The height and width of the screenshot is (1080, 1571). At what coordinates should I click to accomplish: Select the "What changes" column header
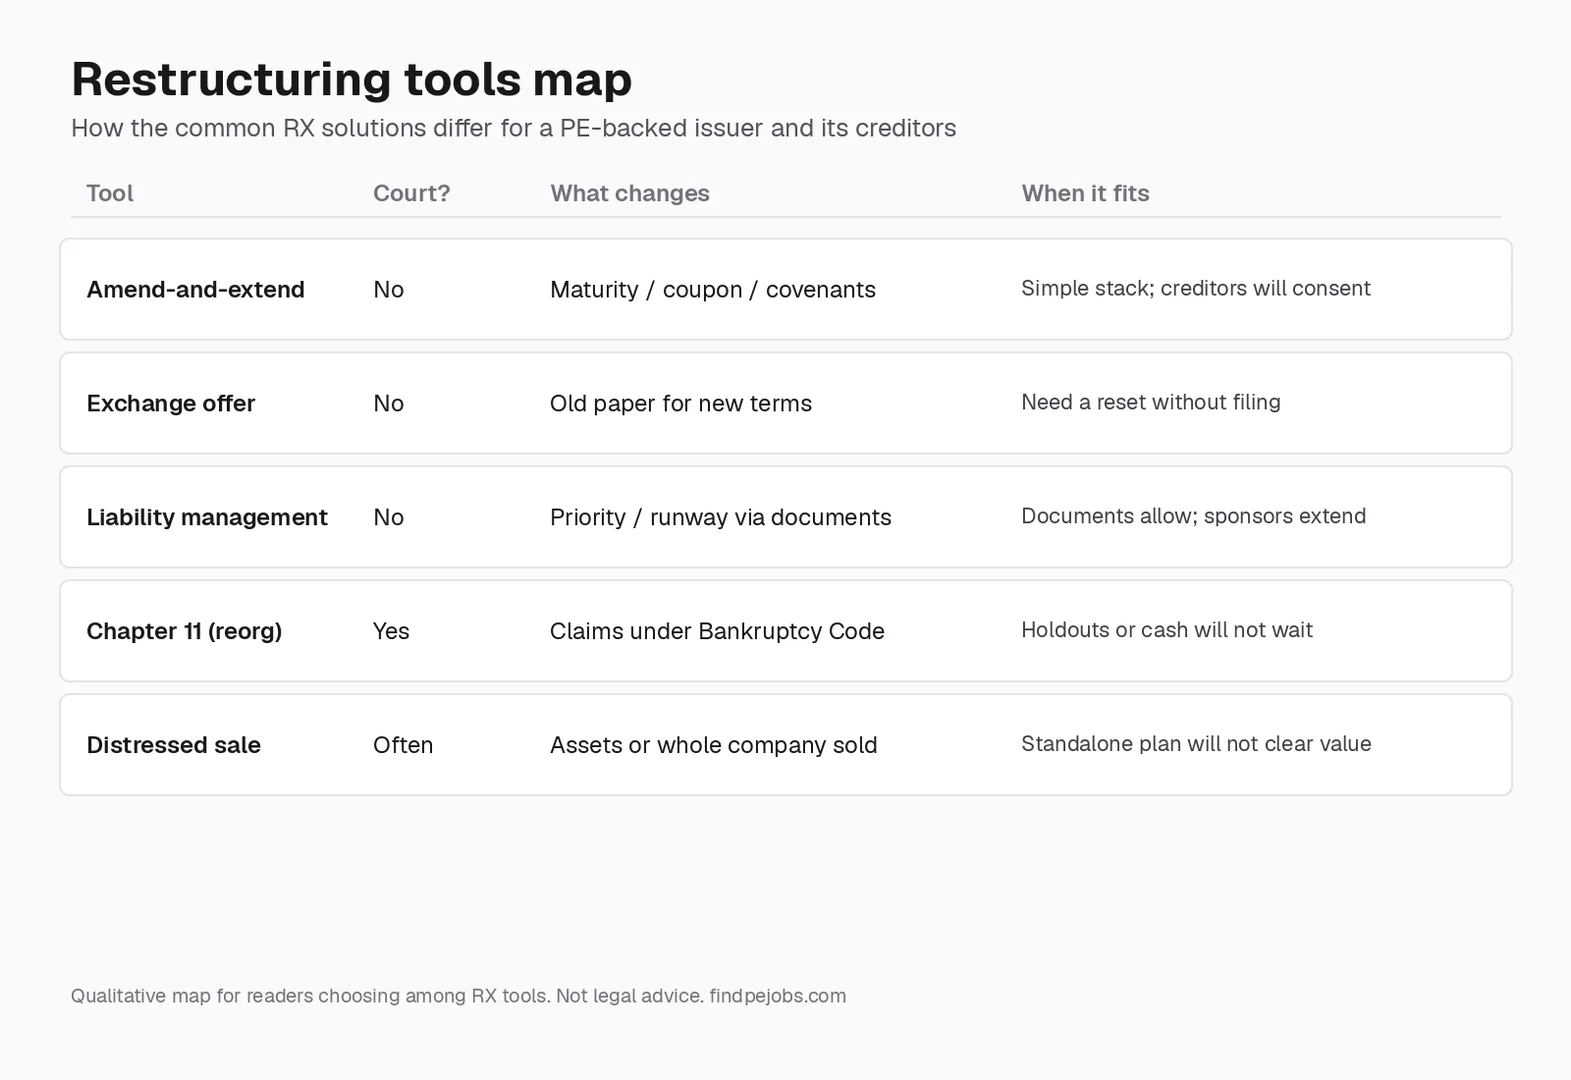(630, 193)
